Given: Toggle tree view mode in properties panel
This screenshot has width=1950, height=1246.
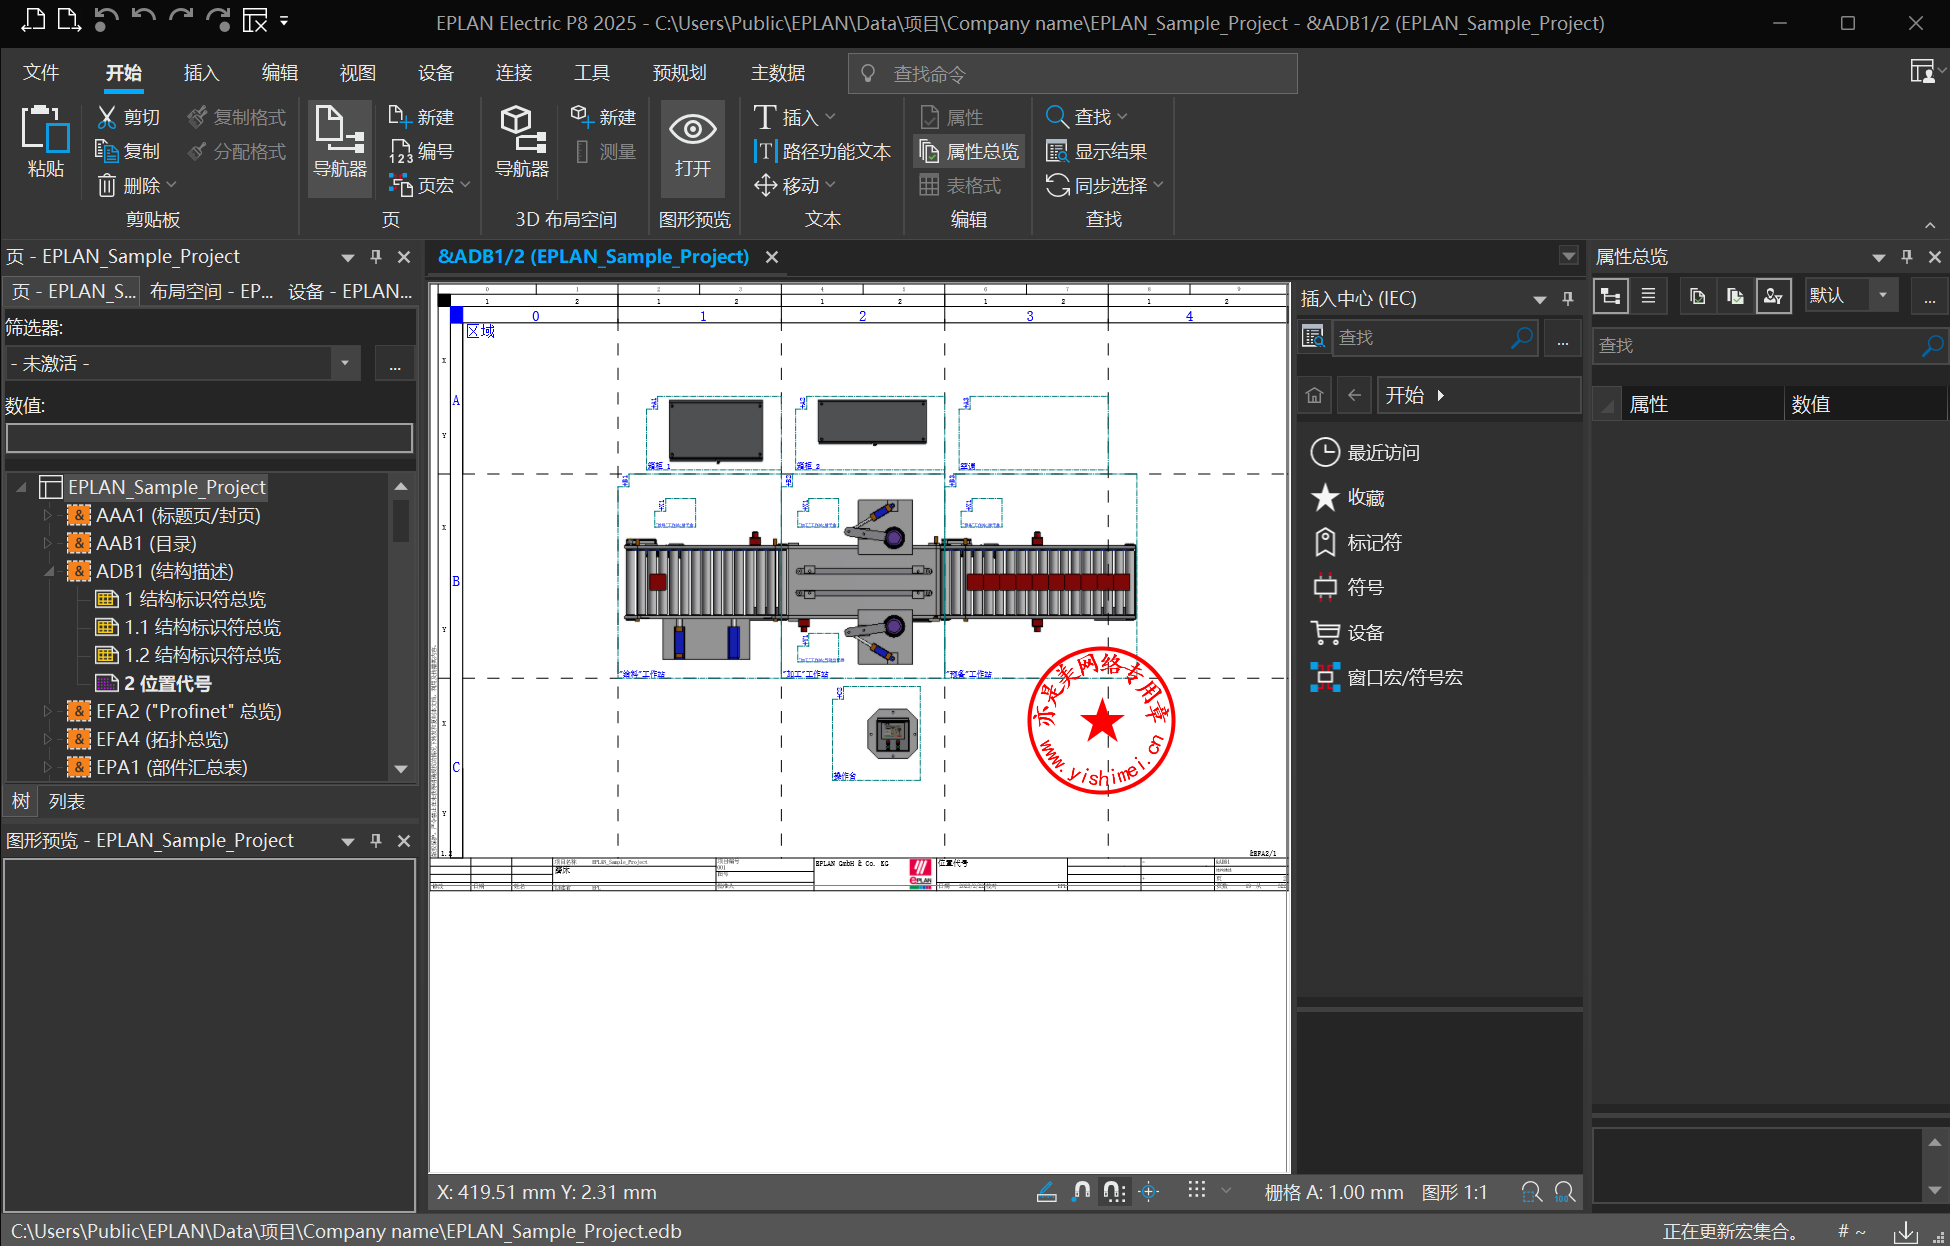Looking at the screenshot, I should click(x=1610, y=296).
